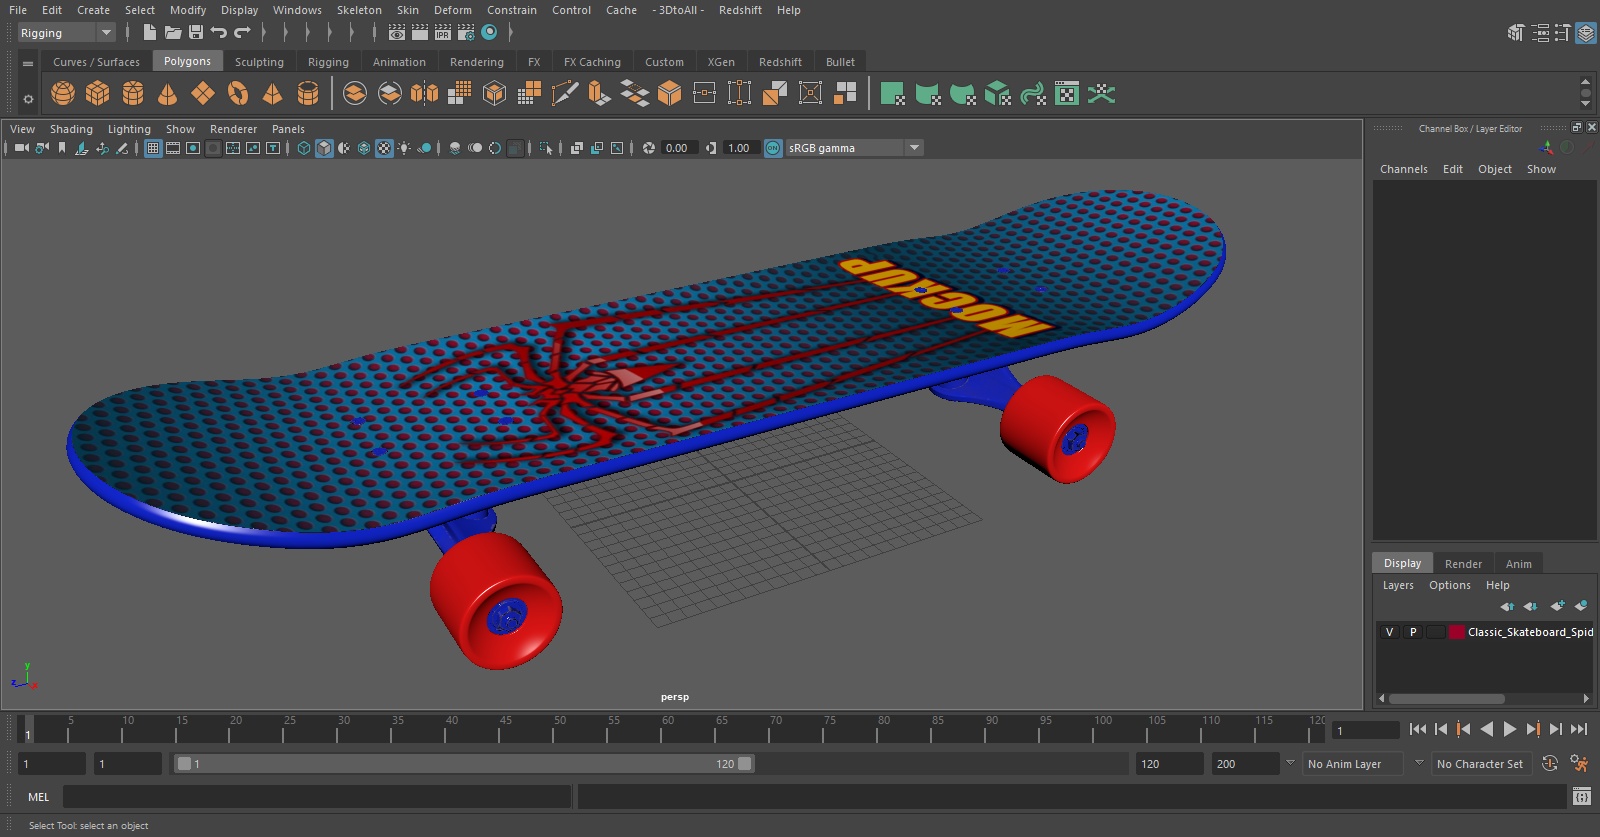Toggle smooth shade all mode

324,148
